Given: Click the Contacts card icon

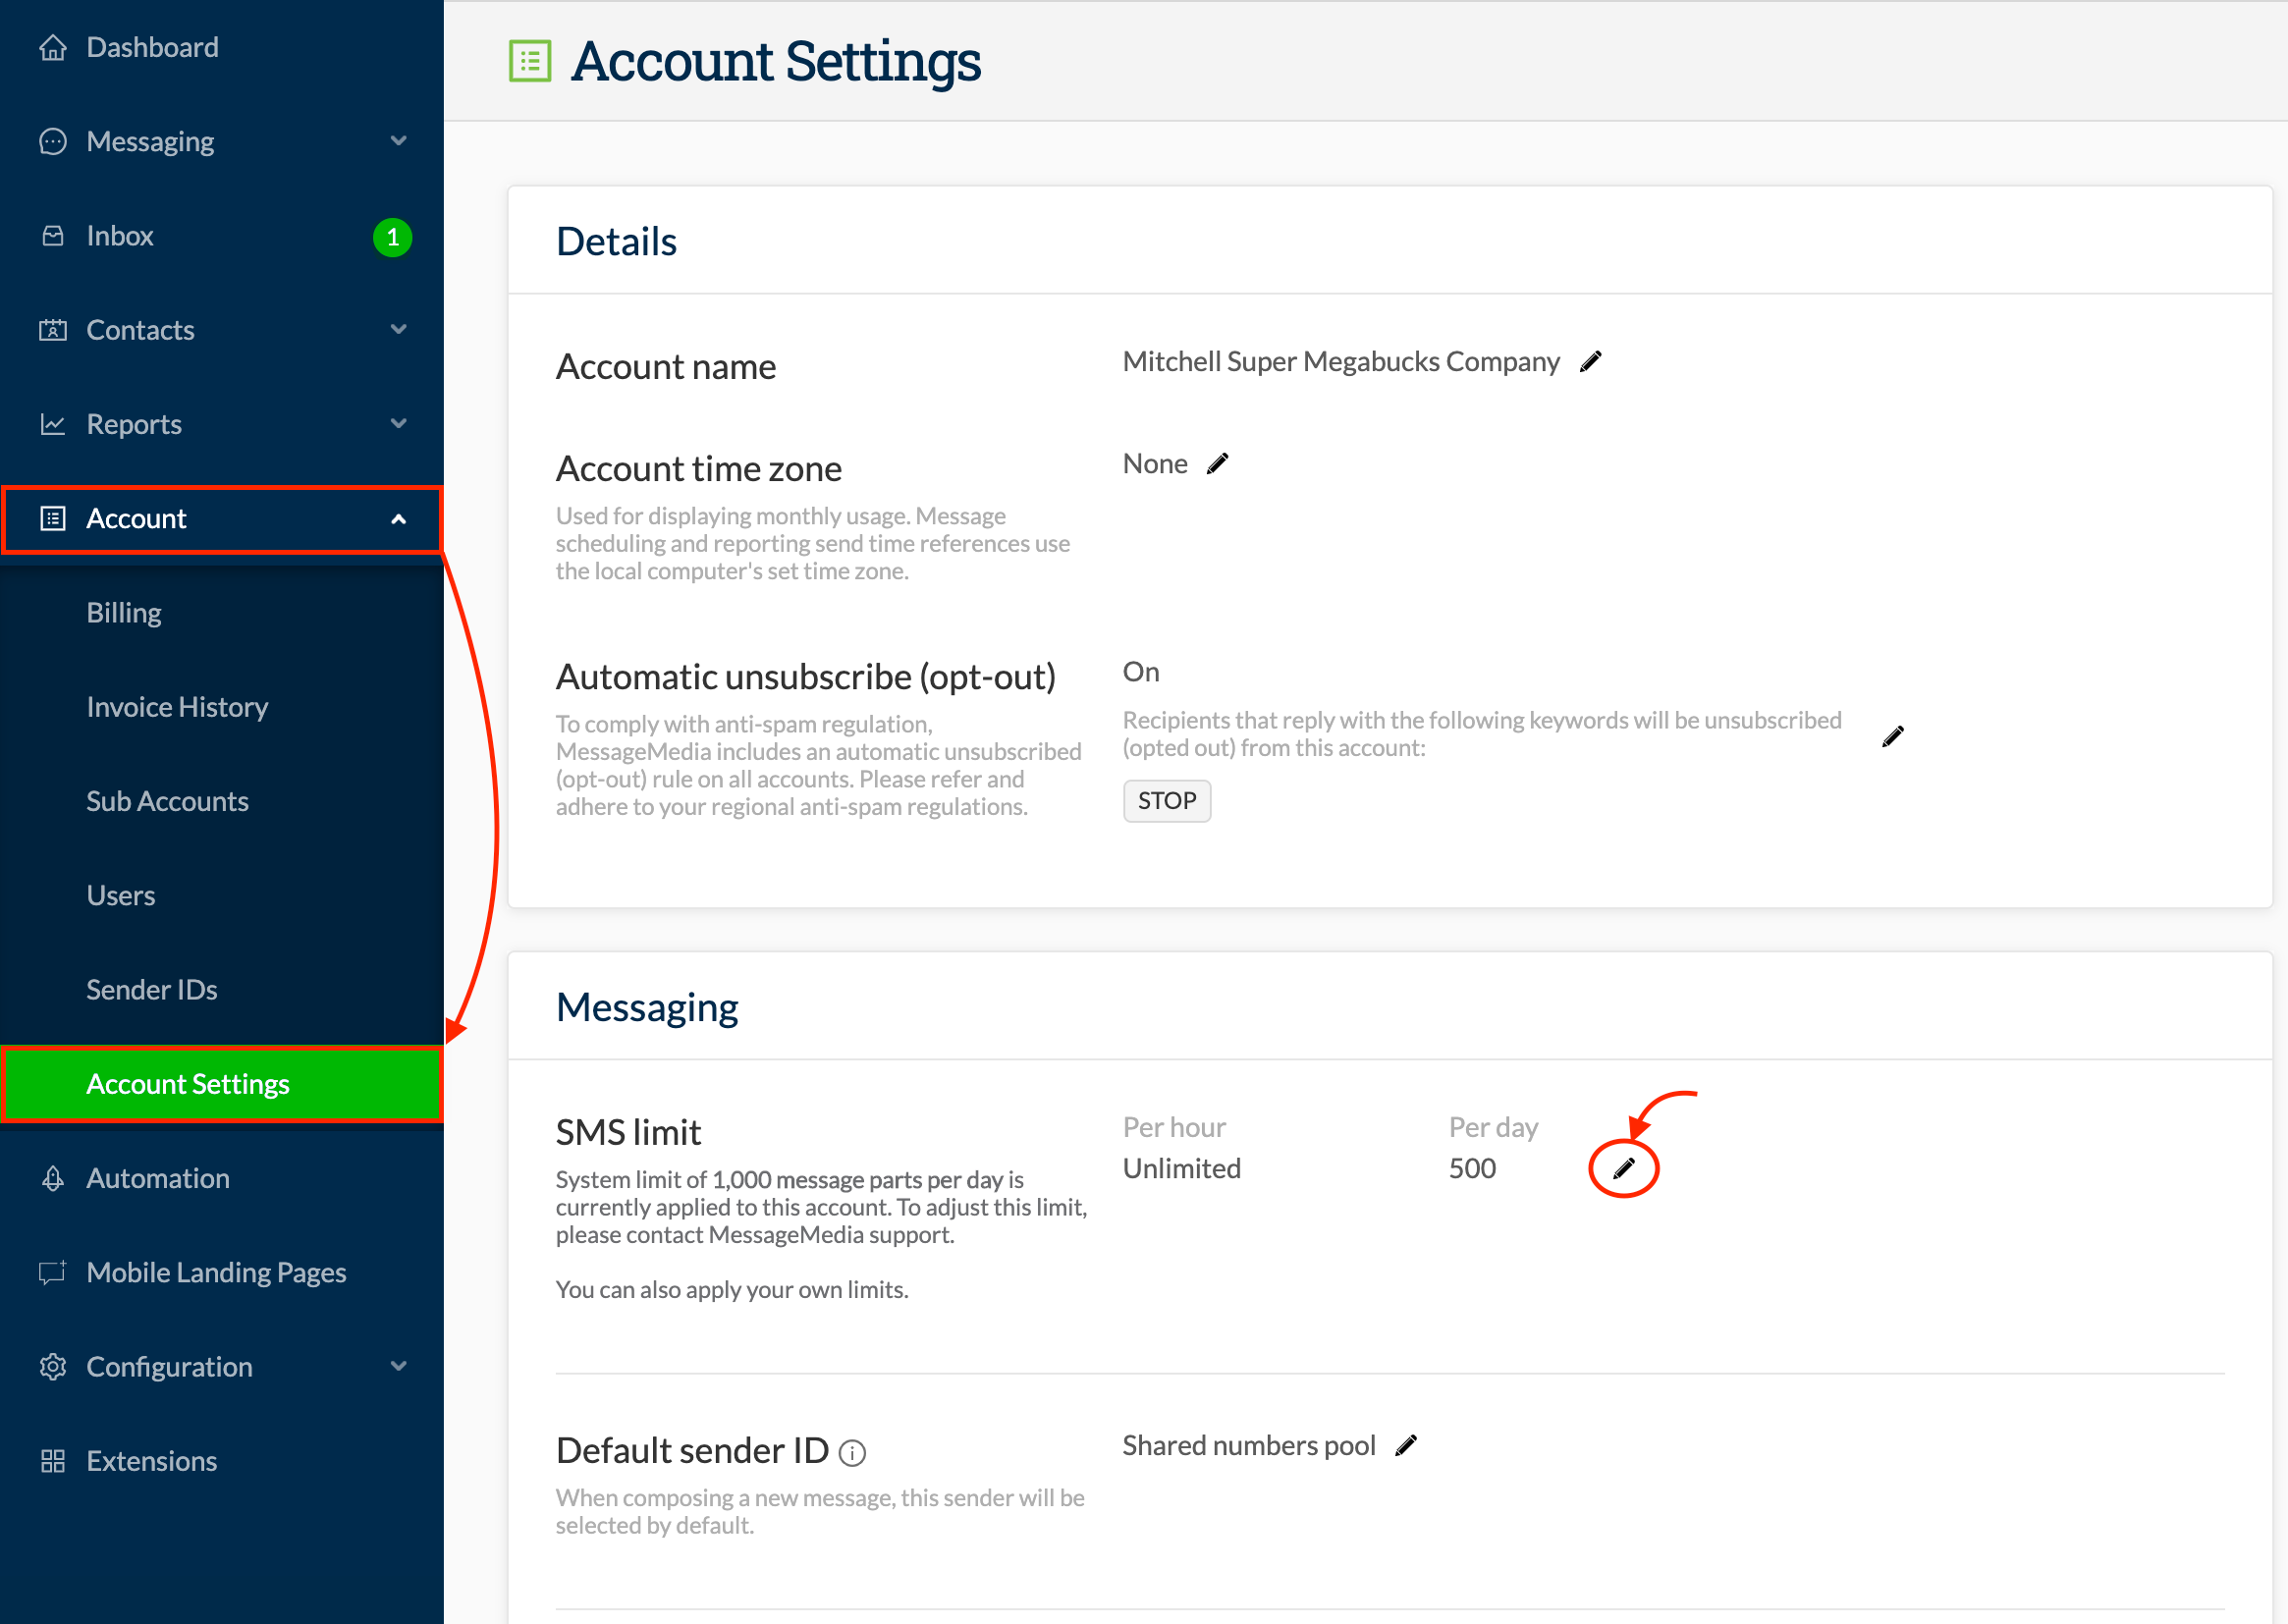Looking at the screenshot, I should tap(53, 330).
